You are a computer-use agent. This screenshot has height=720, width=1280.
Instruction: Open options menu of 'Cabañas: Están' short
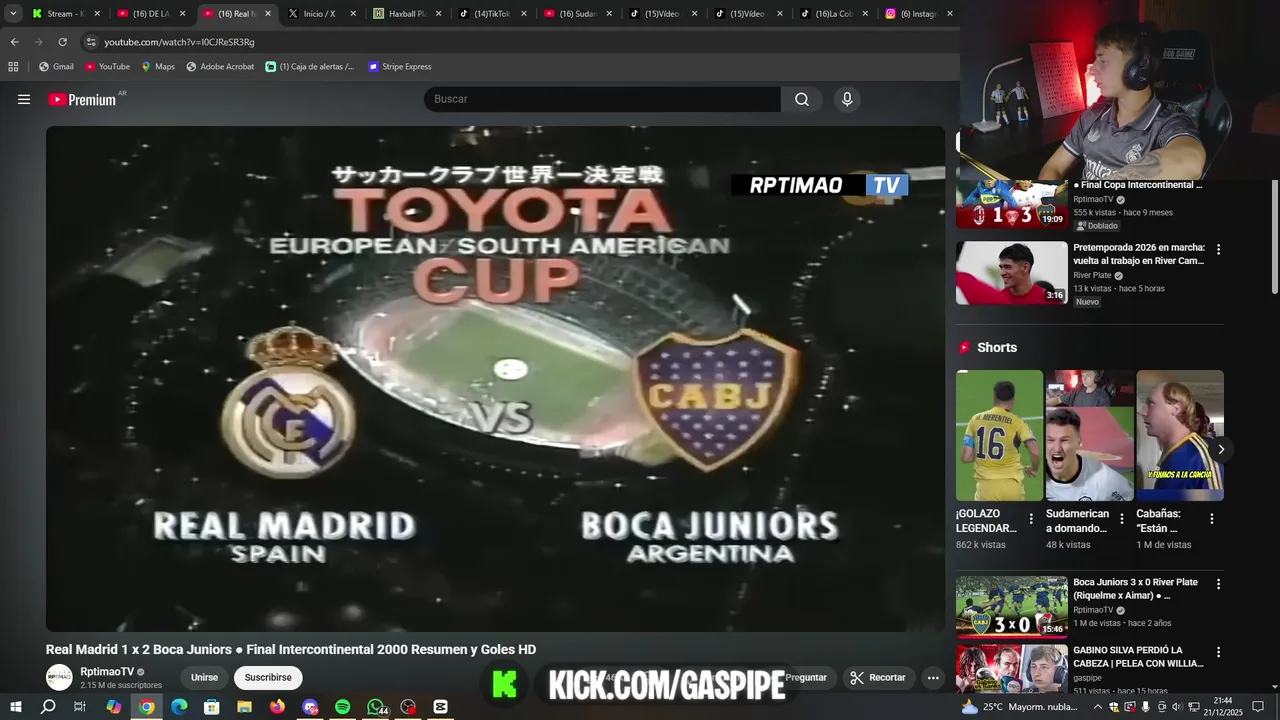1212,519
